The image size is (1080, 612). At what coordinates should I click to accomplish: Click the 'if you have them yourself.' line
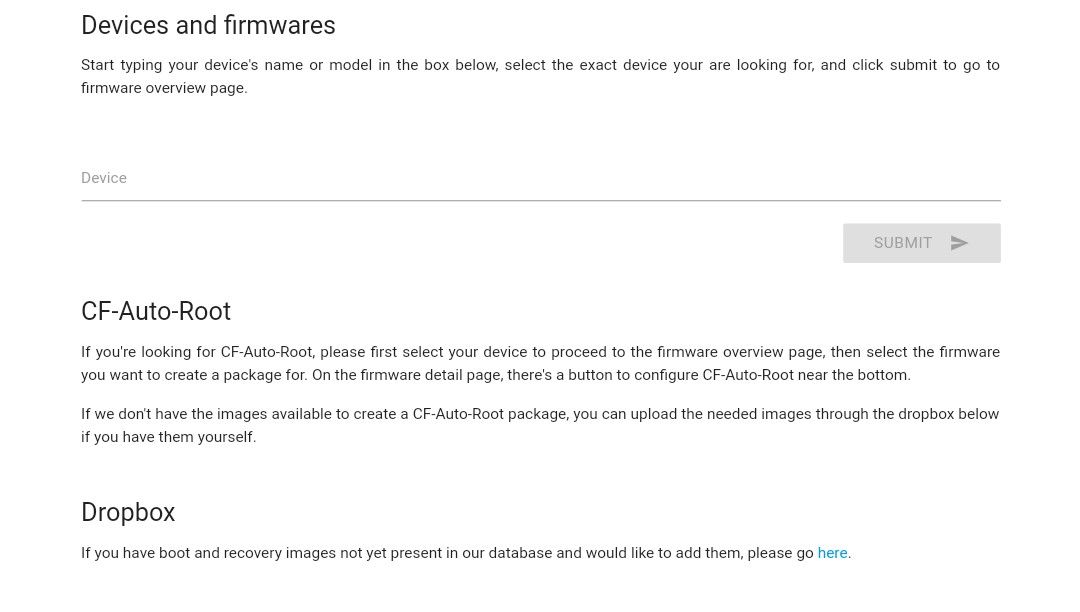tap(169, 437)
